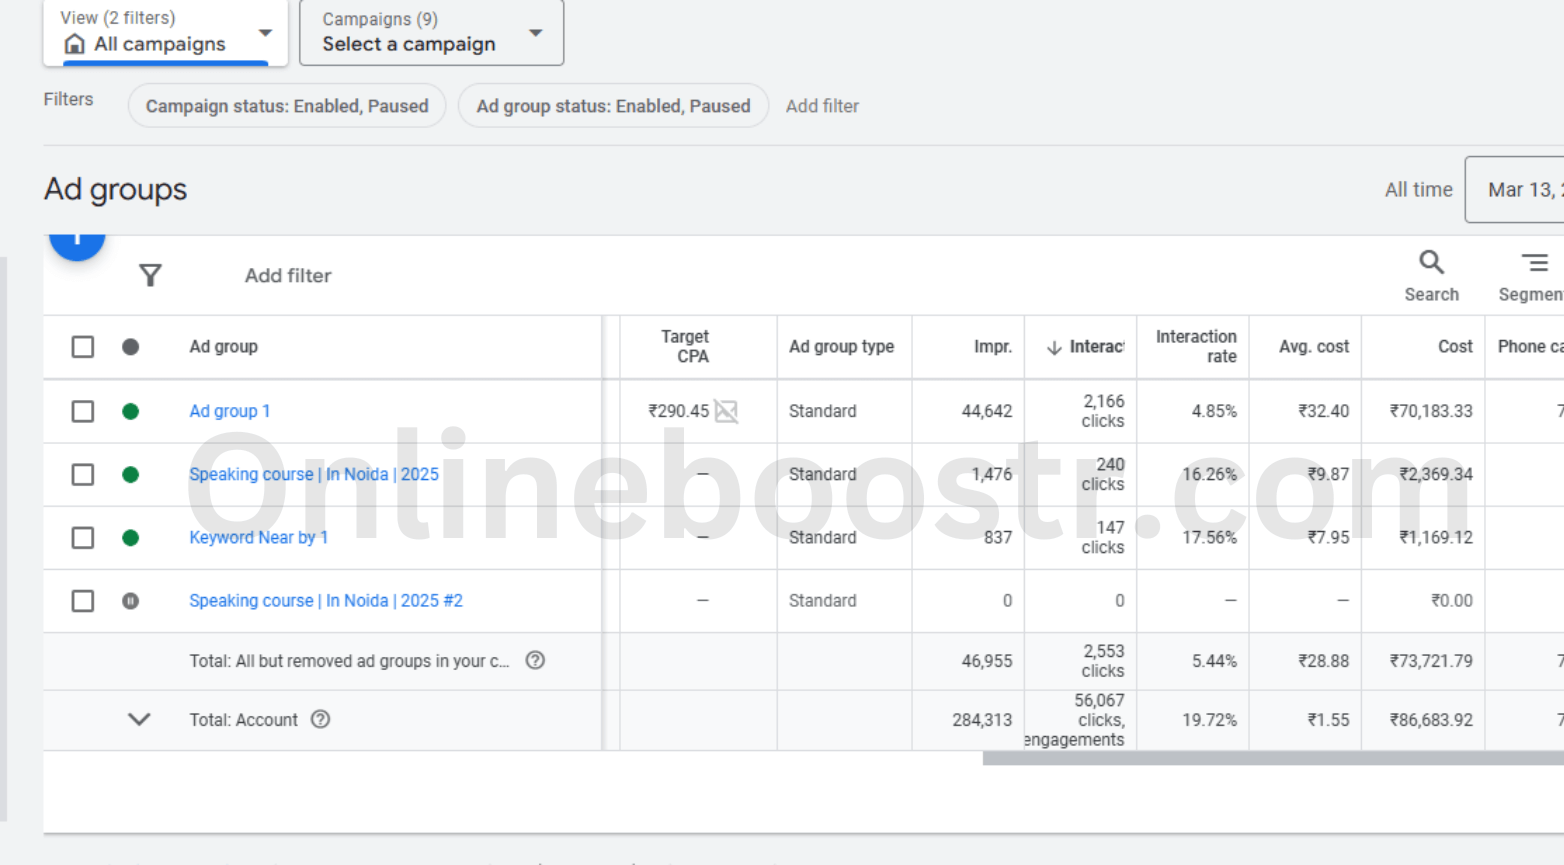Click help icon beside Total: All but removed
This screenshot has width=1564, height=865.
pos(535,661)
